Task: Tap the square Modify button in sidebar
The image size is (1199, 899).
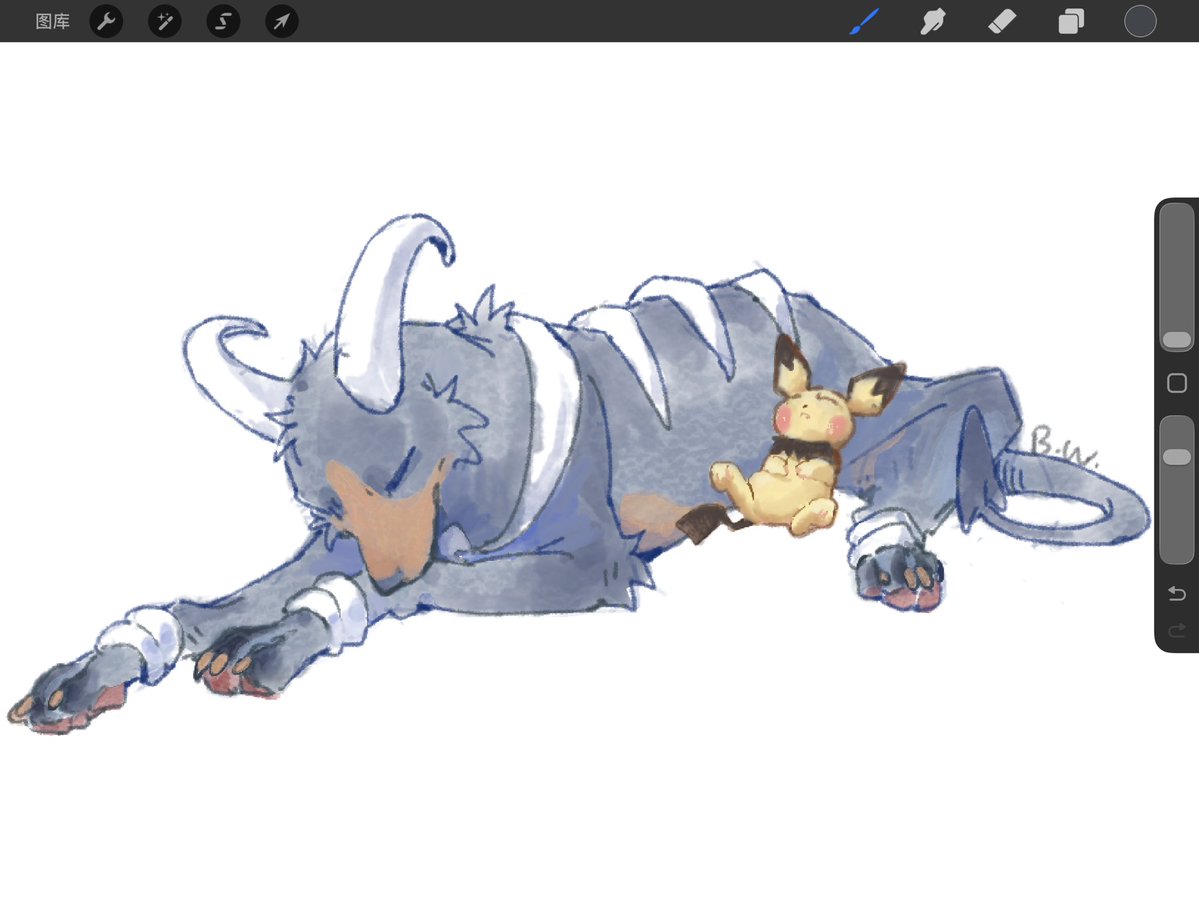Action: [1177, 383]
